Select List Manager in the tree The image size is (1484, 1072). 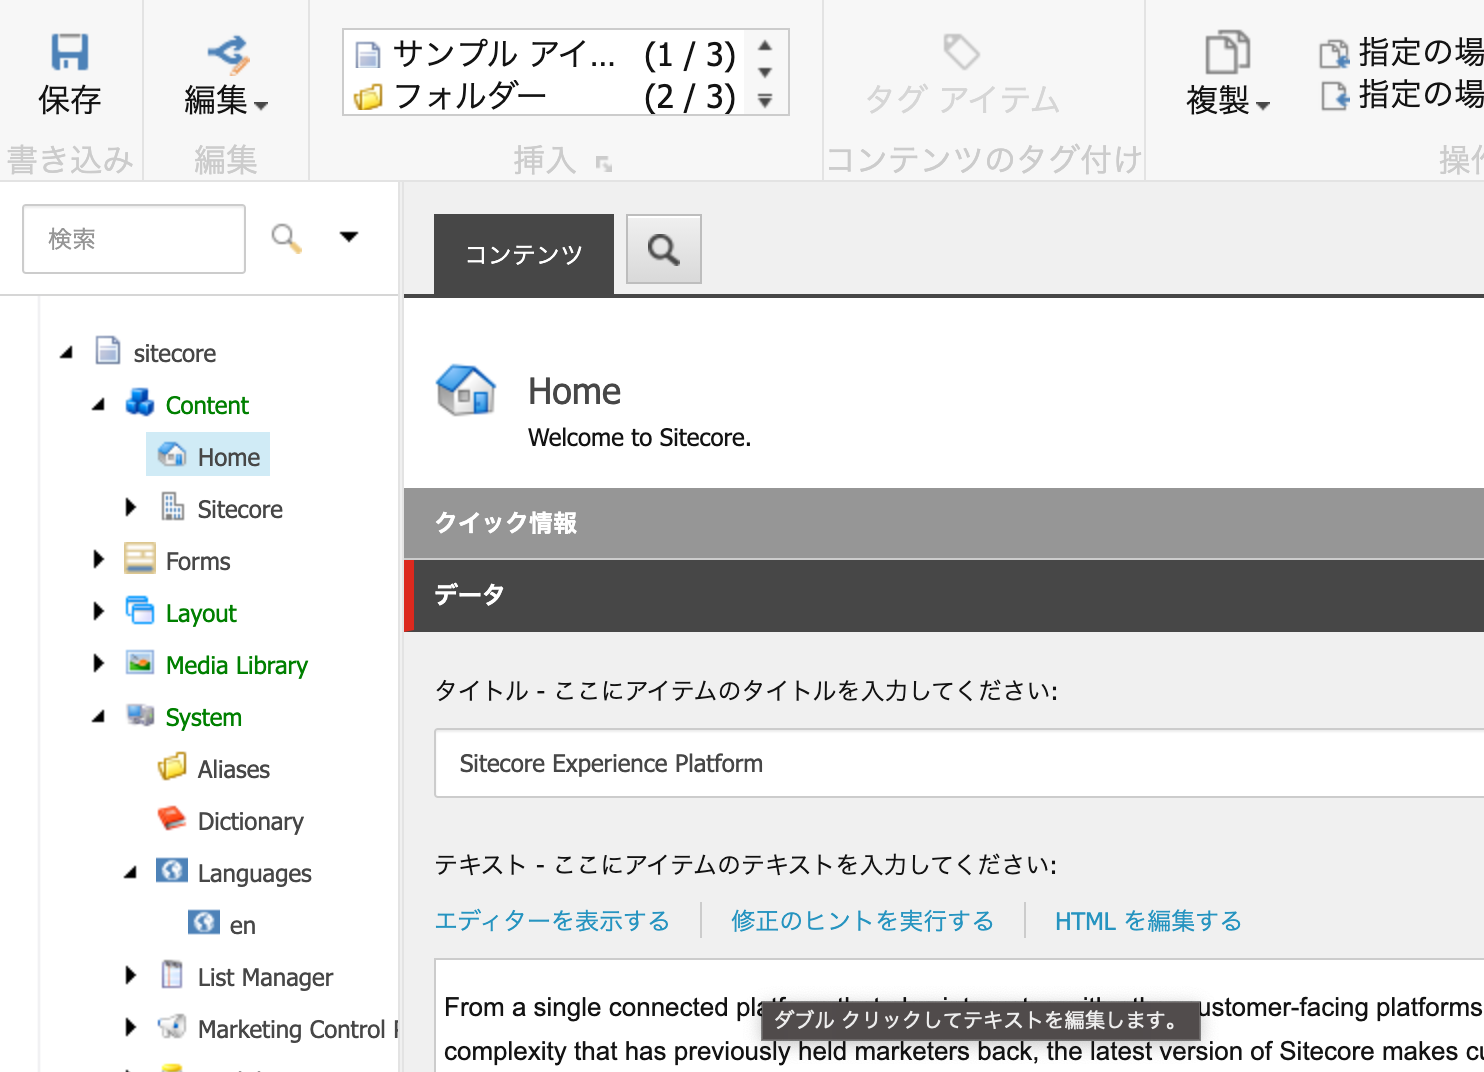coord(265,977)
